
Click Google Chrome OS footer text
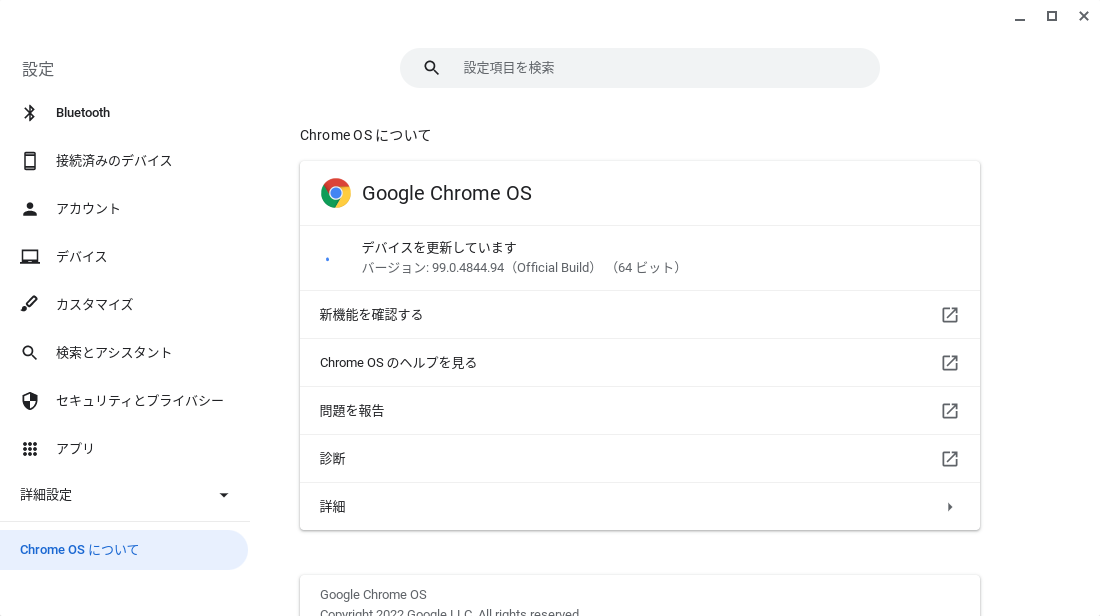tap(373, 595)
